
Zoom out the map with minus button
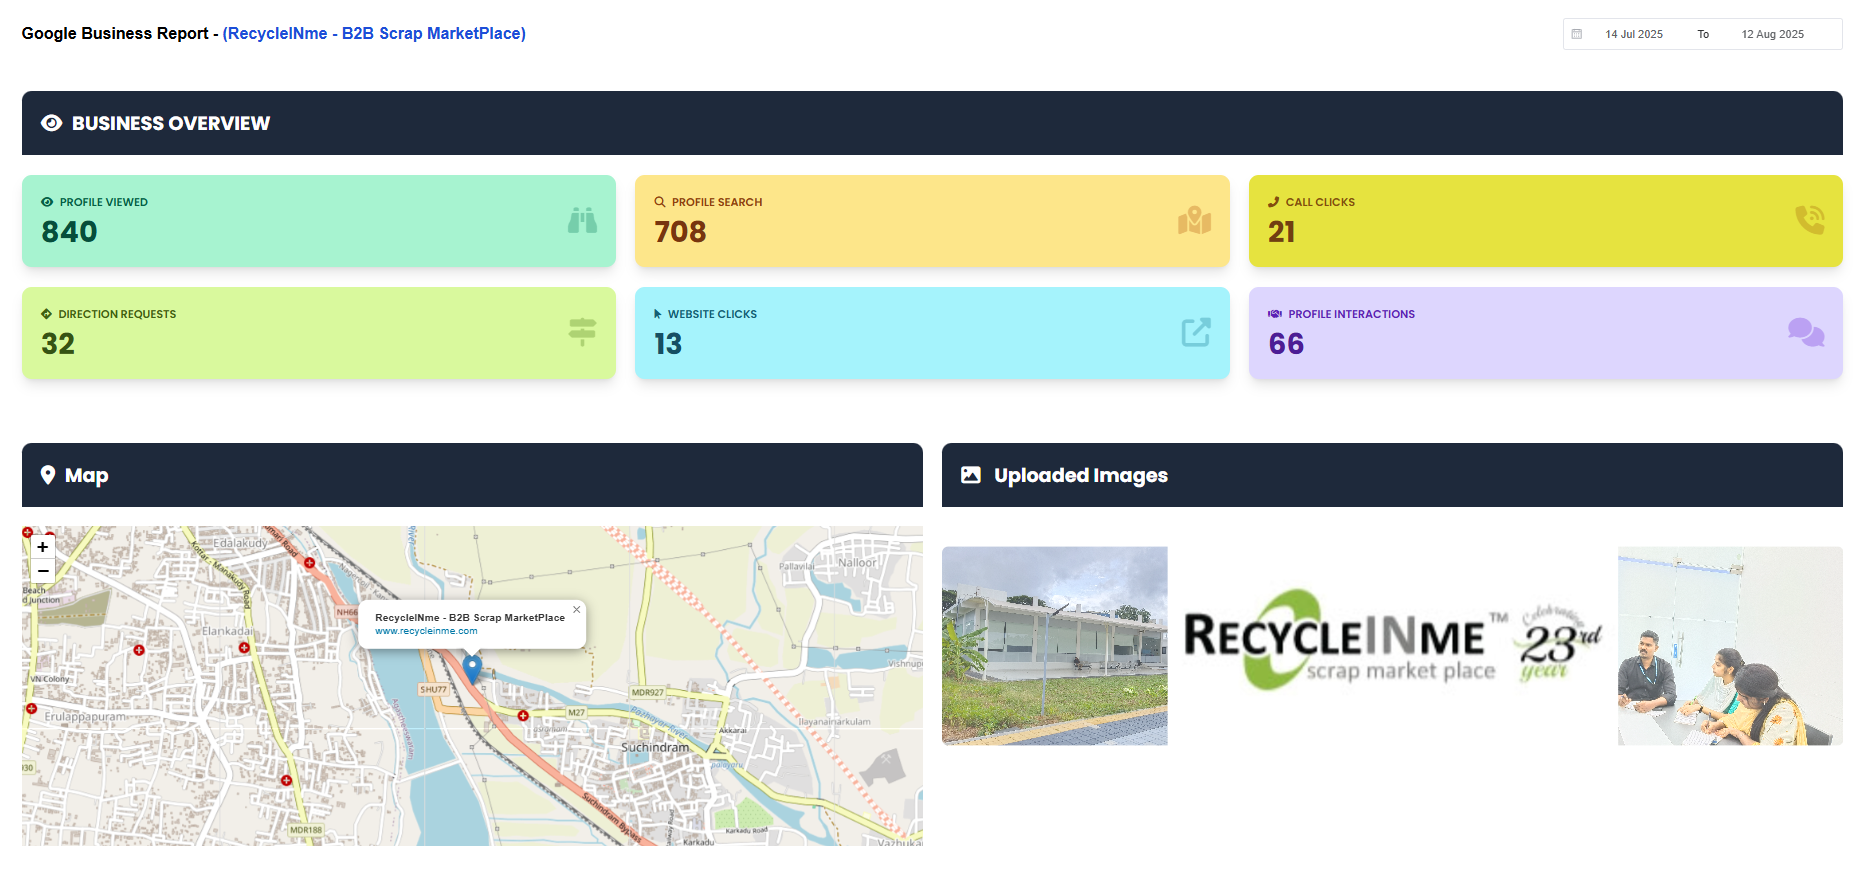(43, 571)
